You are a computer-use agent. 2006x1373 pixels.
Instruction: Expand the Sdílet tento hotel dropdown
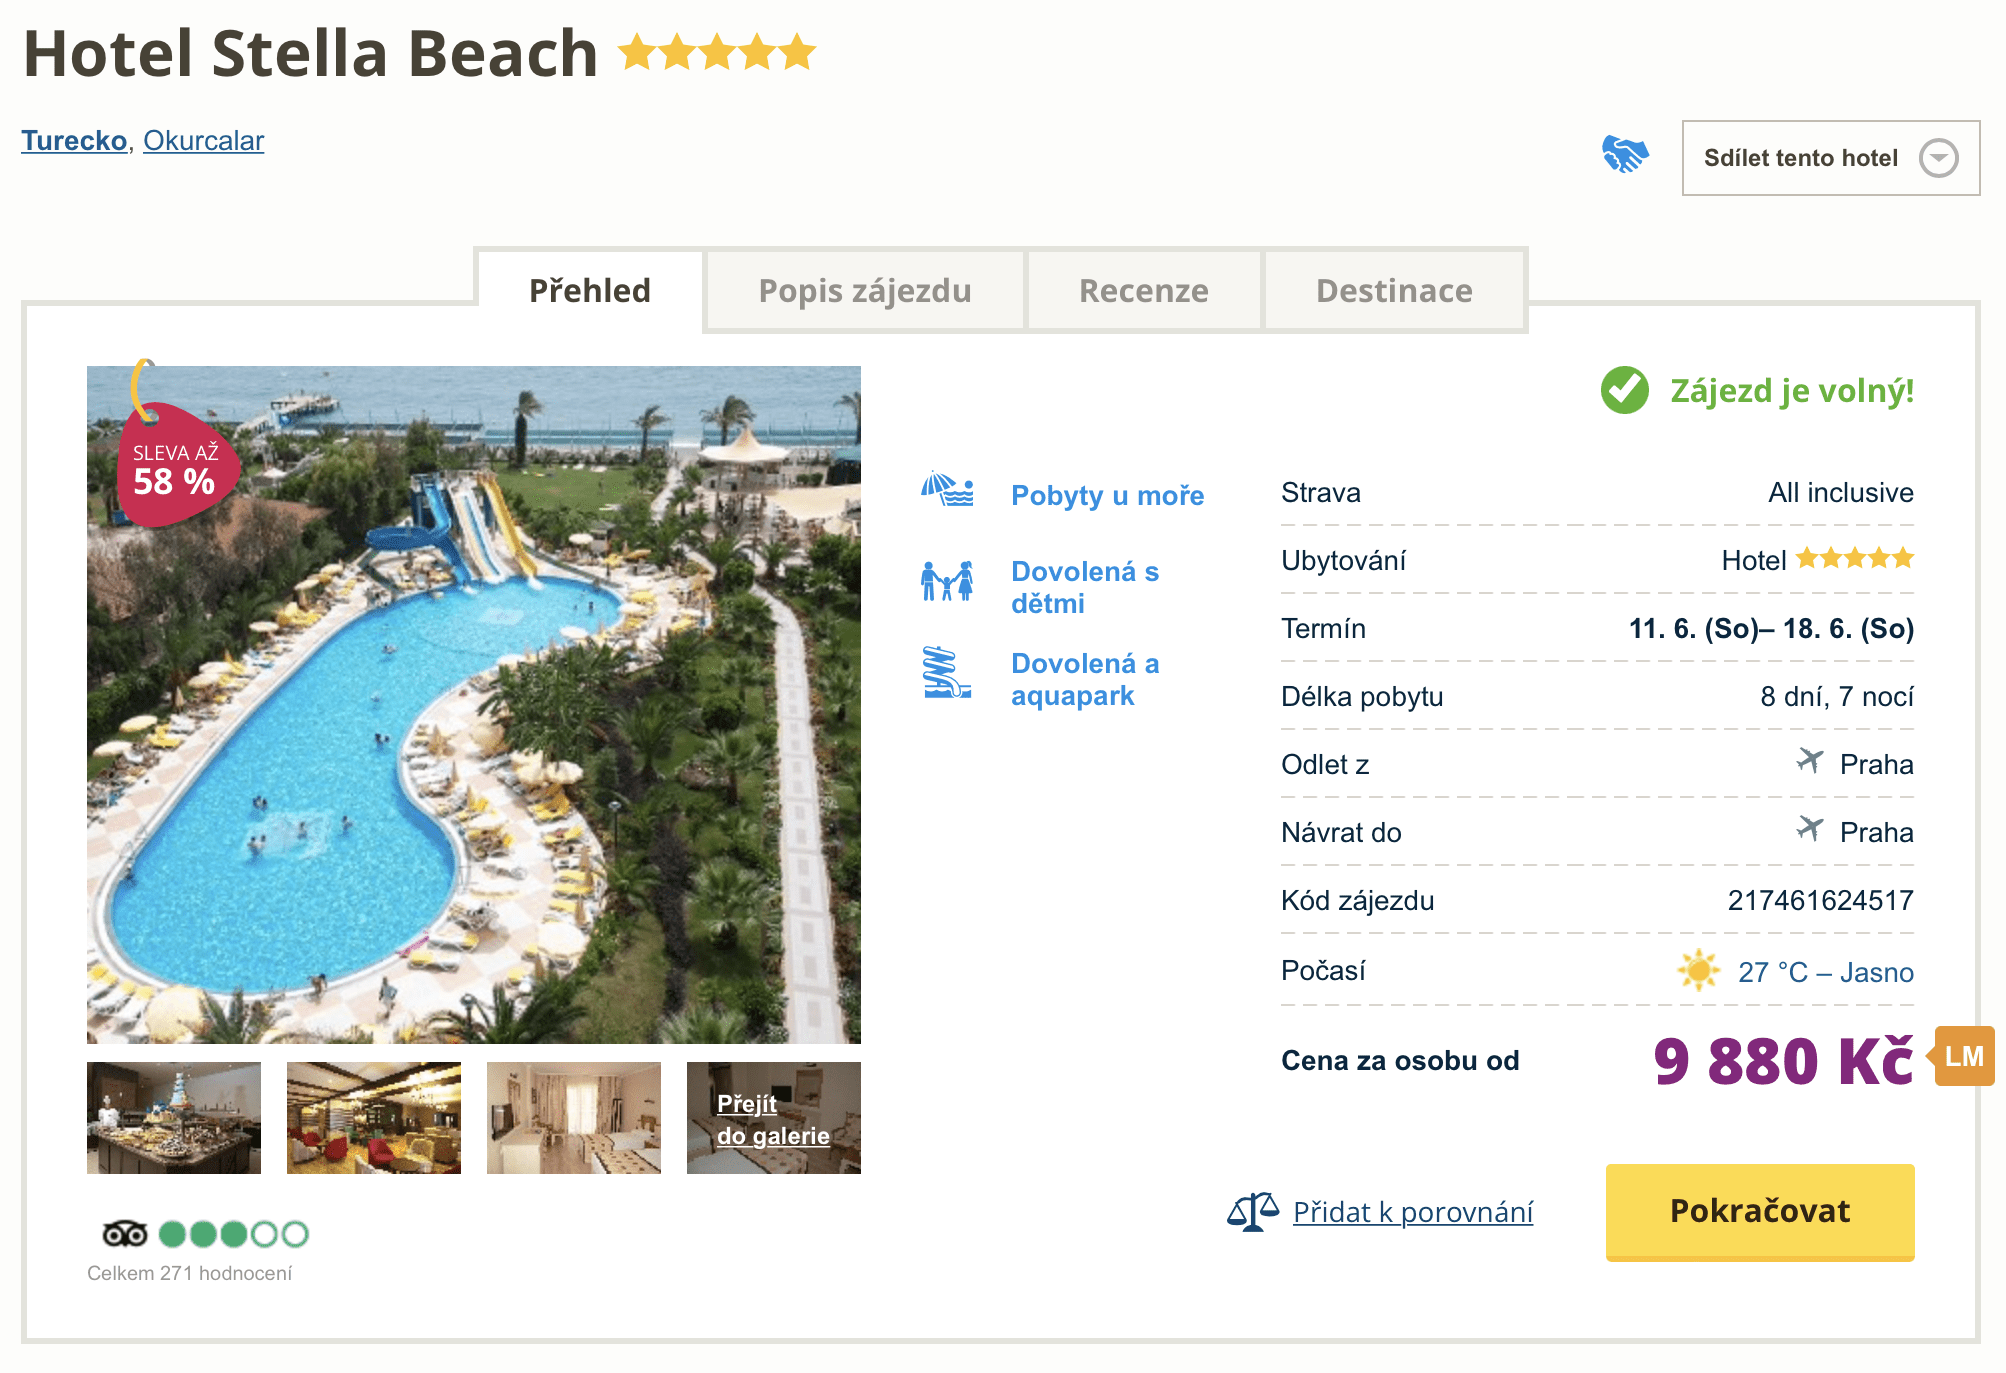pyautogui.click(x=1830, y=158)
